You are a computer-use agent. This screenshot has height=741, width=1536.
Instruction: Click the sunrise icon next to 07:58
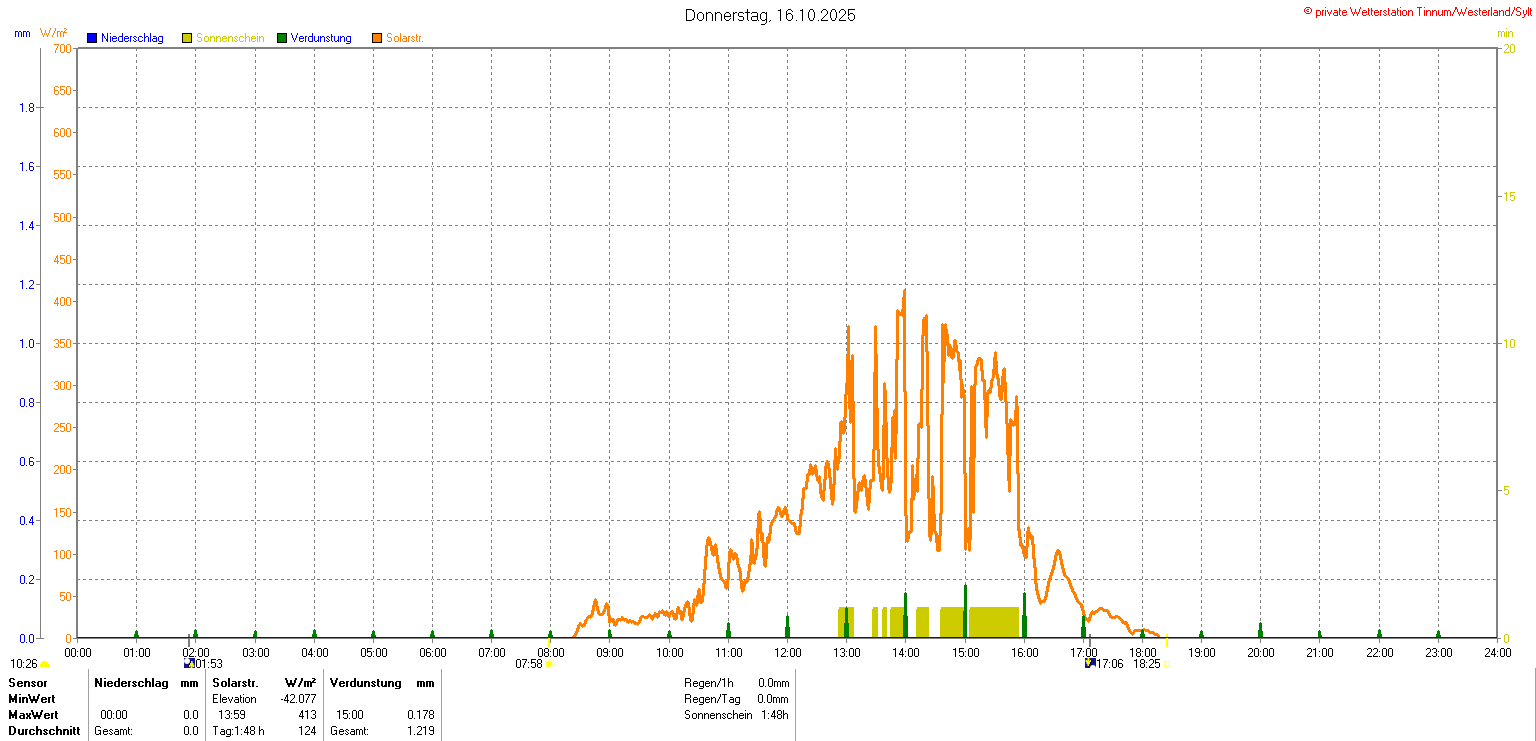549,664
